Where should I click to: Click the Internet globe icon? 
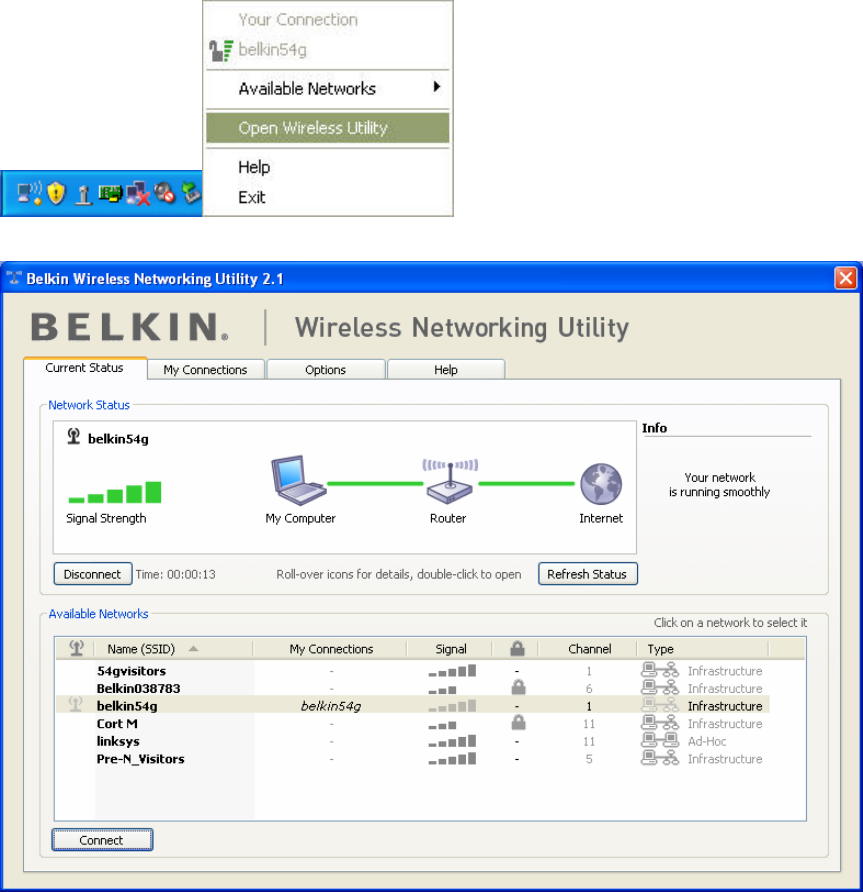601,484
